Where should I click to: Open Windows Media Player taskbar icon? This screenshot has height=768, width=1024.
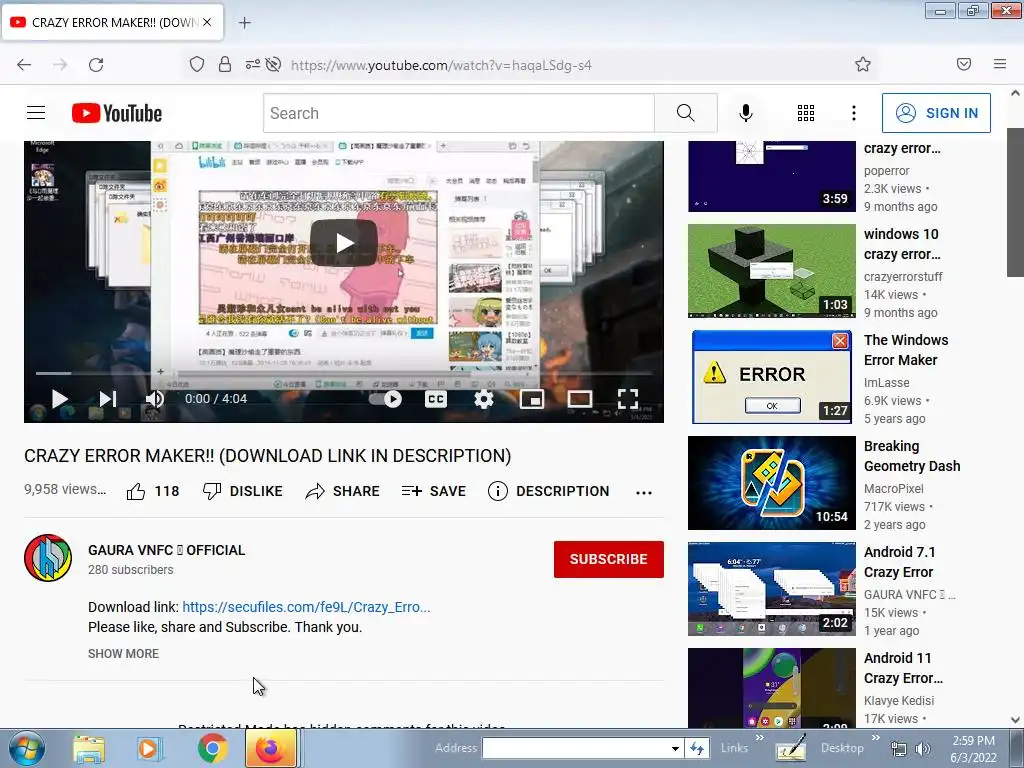tap(149, 748)
